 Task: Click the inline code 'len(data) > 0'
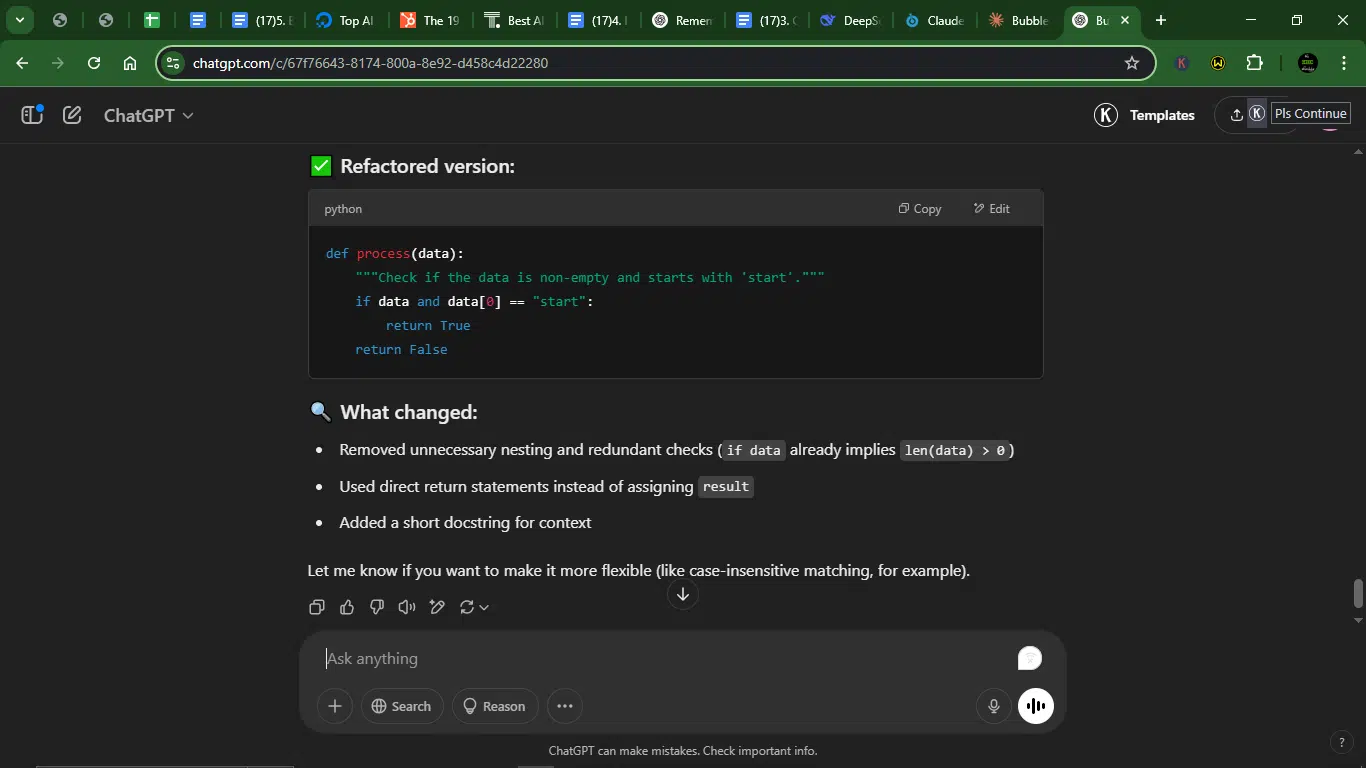tap(955, 450)
